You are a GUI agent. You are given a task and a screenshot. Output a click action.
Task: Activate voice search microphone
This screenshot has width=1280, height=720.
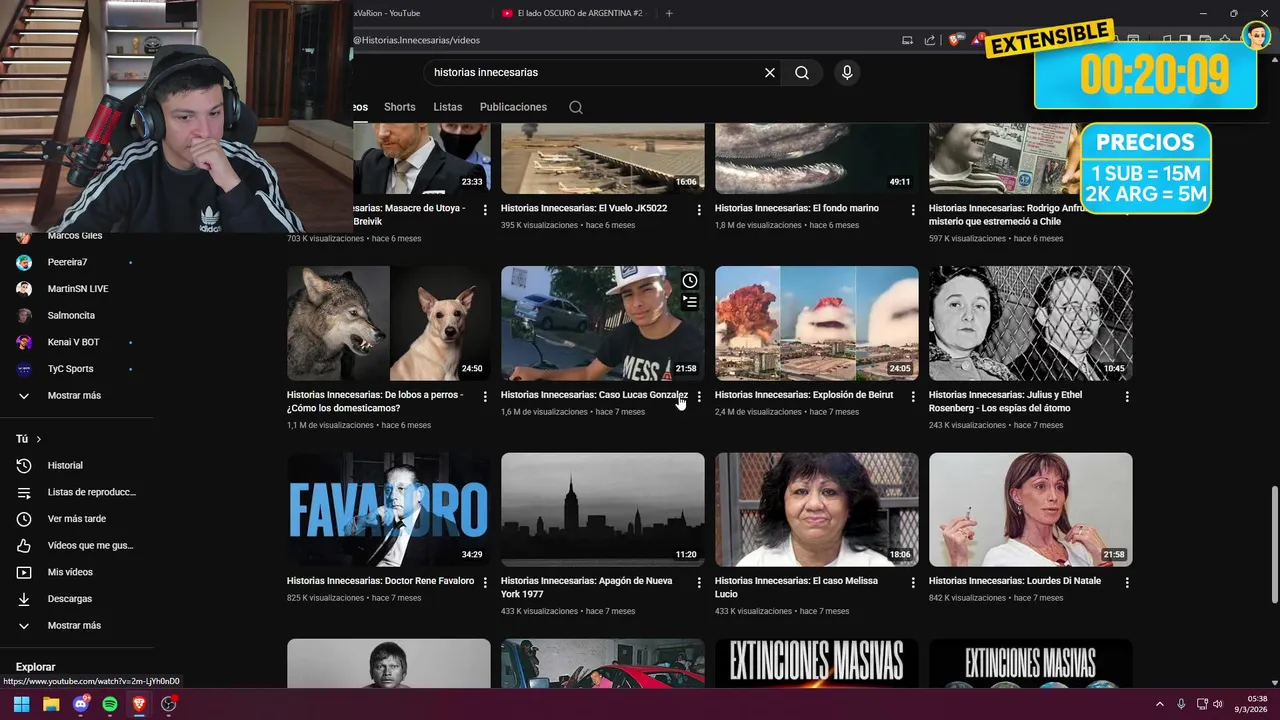[x=847, y=73]
